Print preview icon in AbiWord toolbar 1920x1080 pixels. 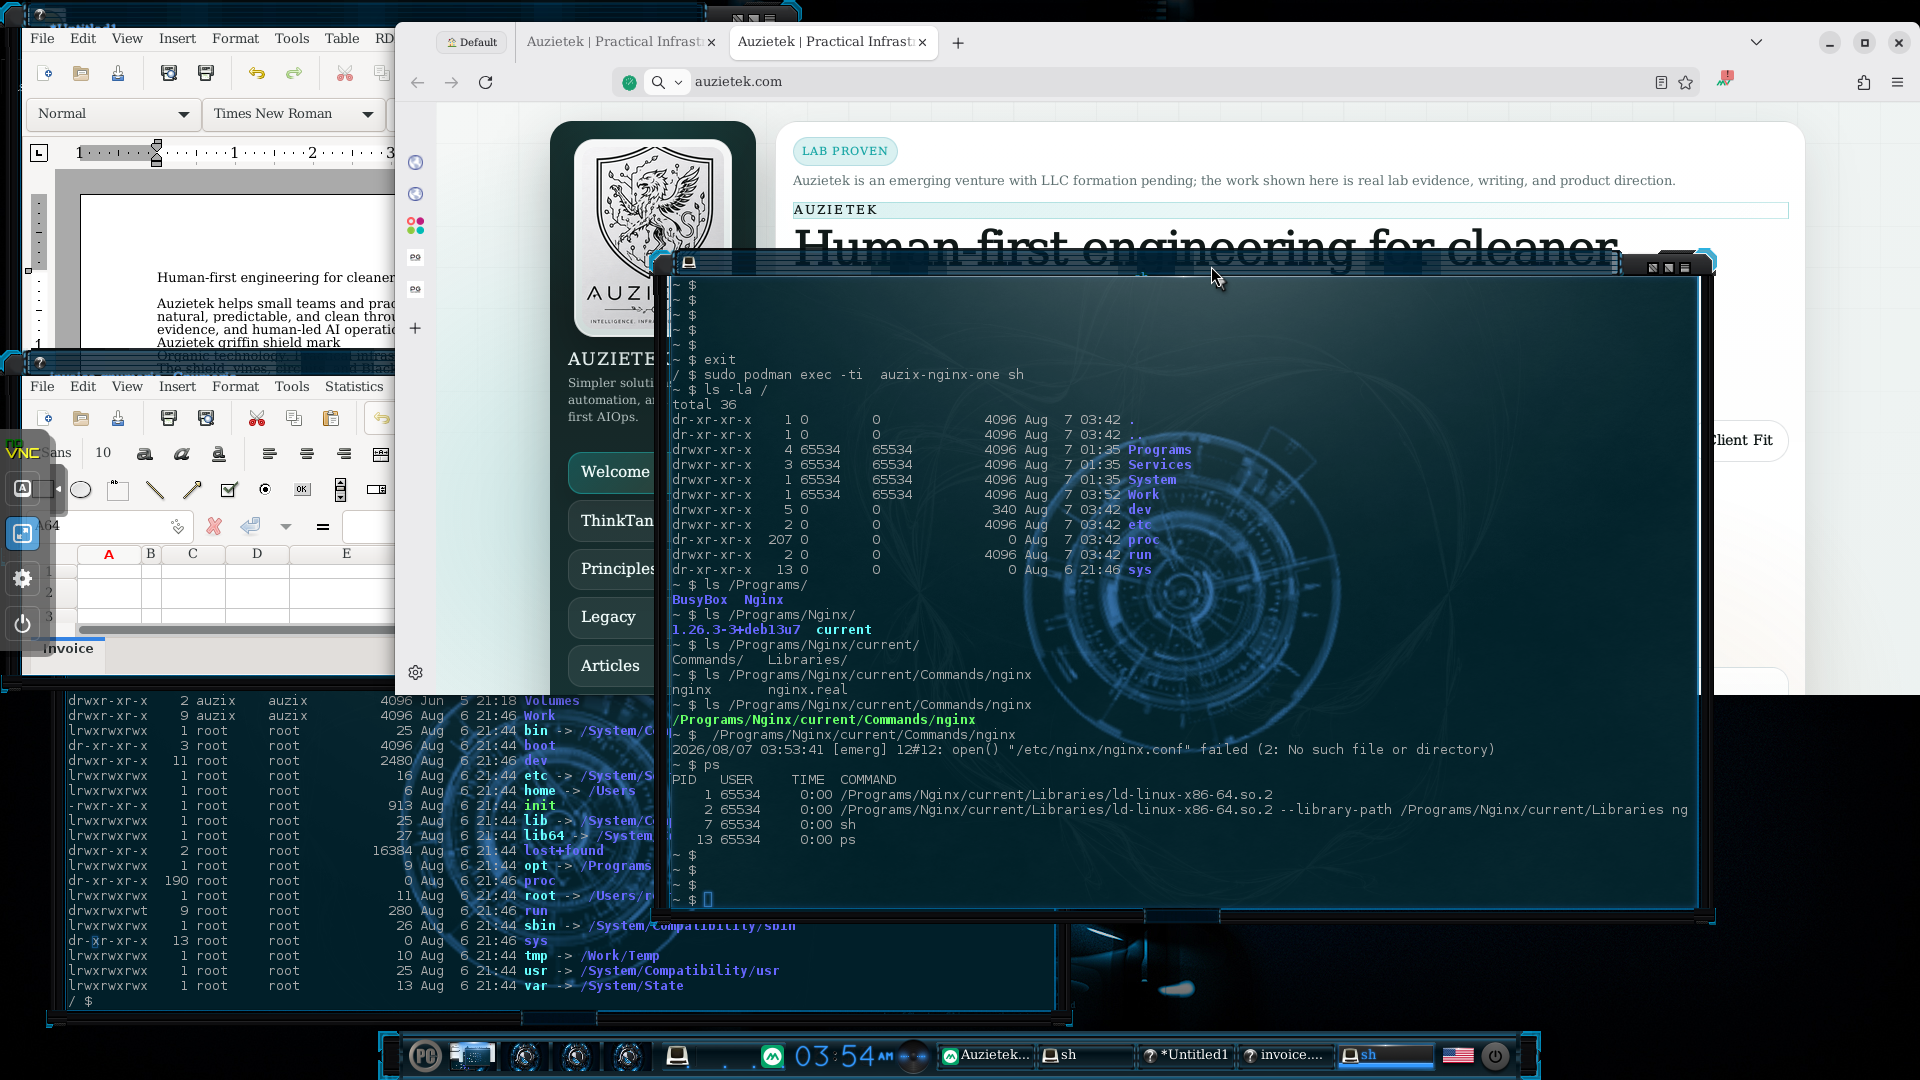[x=169, y=74]
